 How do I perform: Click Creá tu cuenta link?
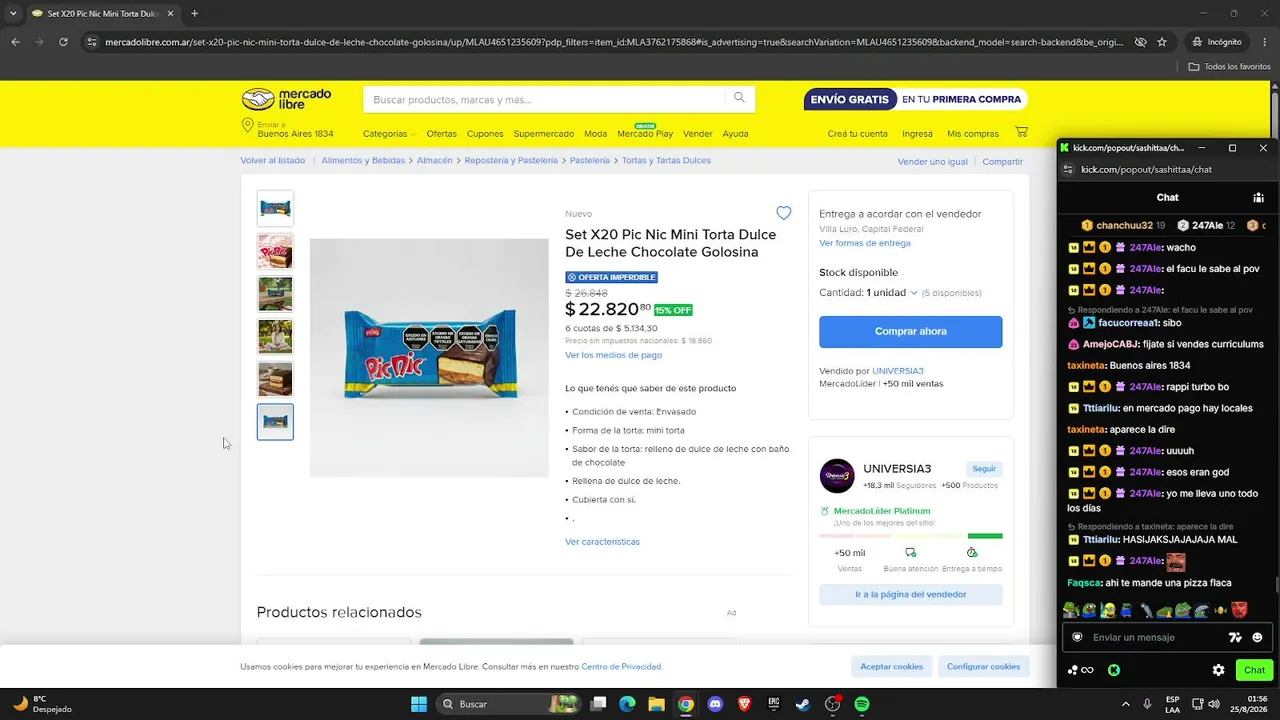[x=857, y=134]
